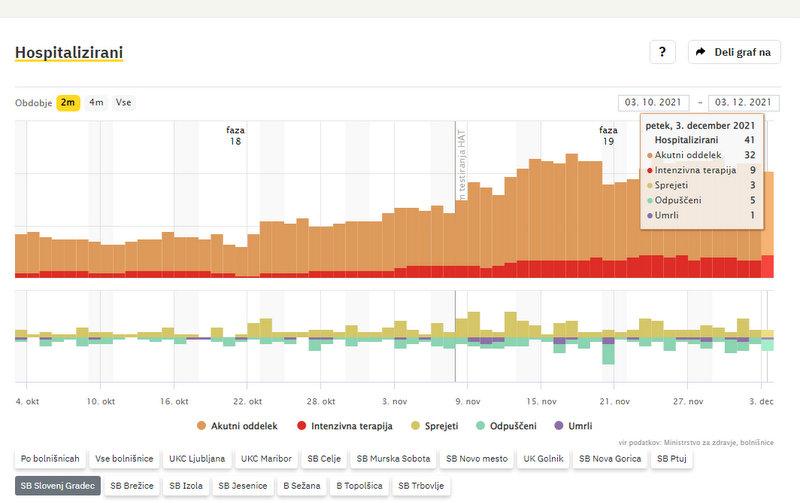Switch period to 4m

[x=96, y=102]
